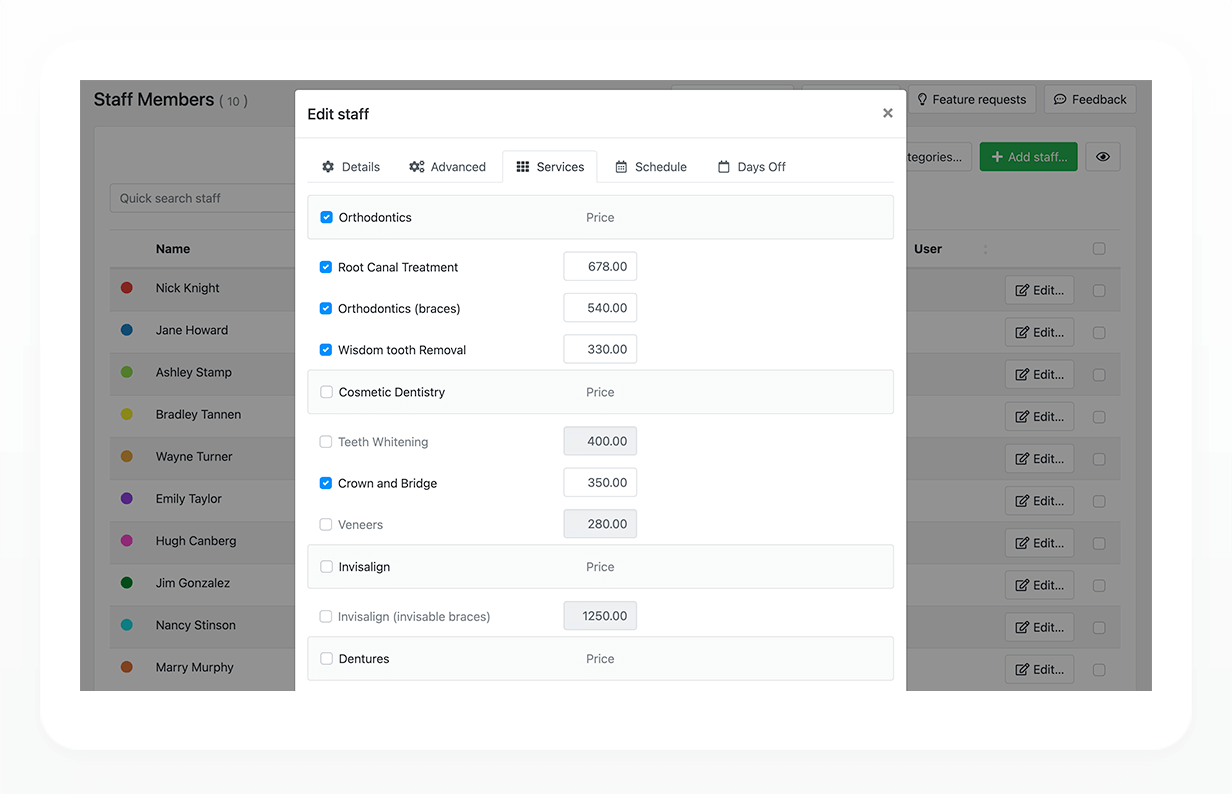Click staff name Marry Murphy
This screenshot has height=794, width=1232.
click(195, 667)
